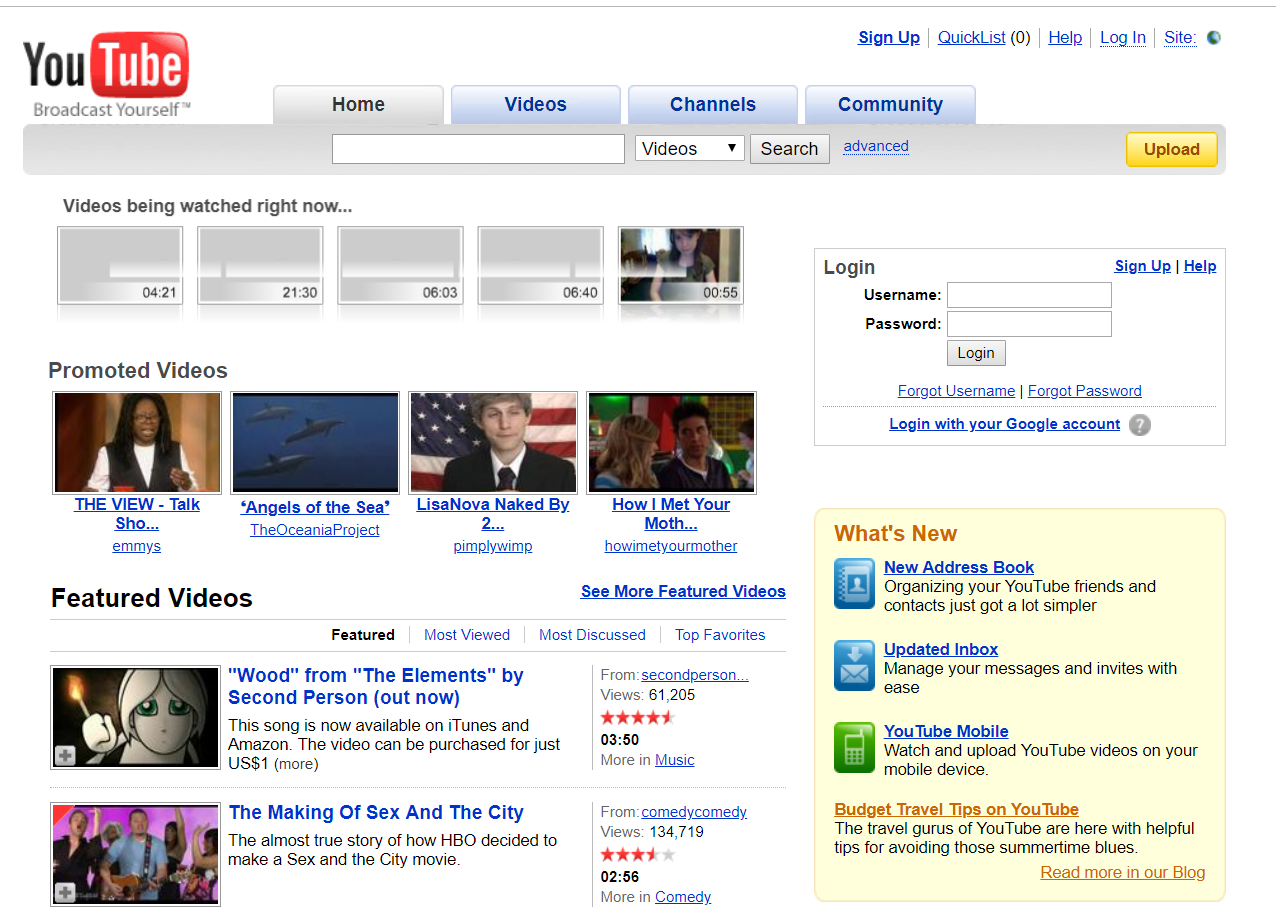The image size is (1276, 909).
Task: Focus the Username field
Action: click(x=1029, y=295)
